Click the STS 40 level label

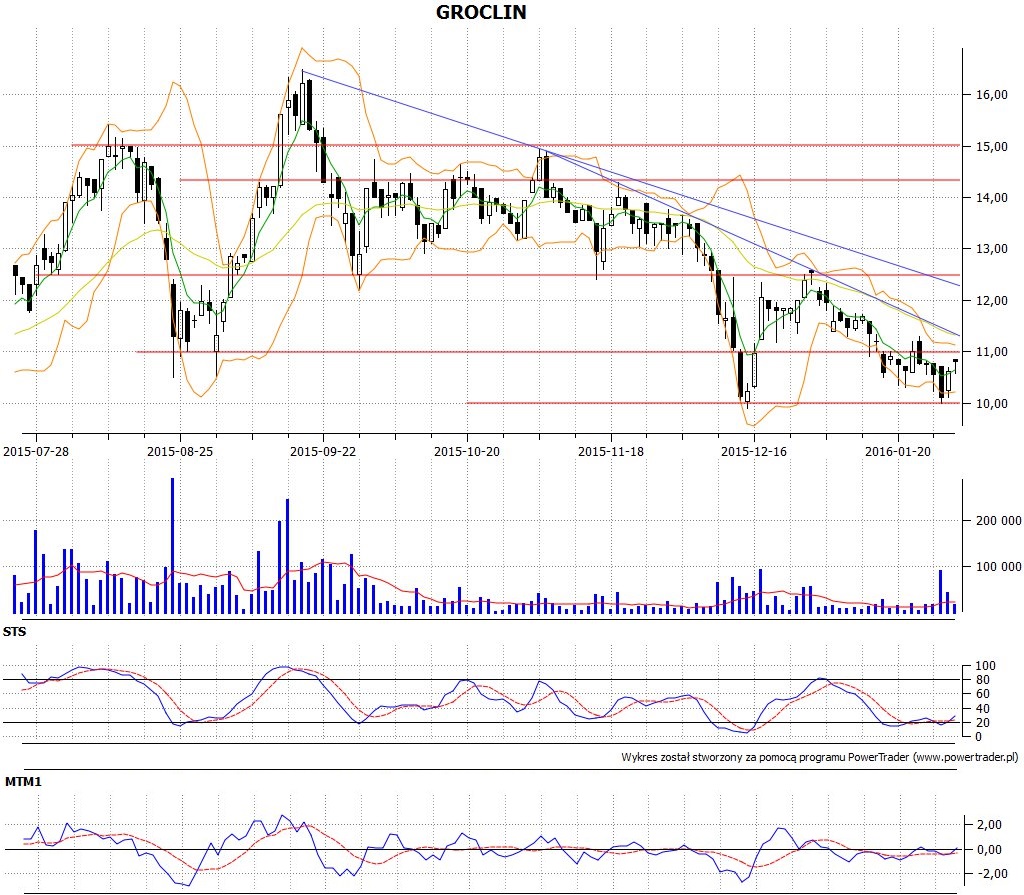click(982, 709)
